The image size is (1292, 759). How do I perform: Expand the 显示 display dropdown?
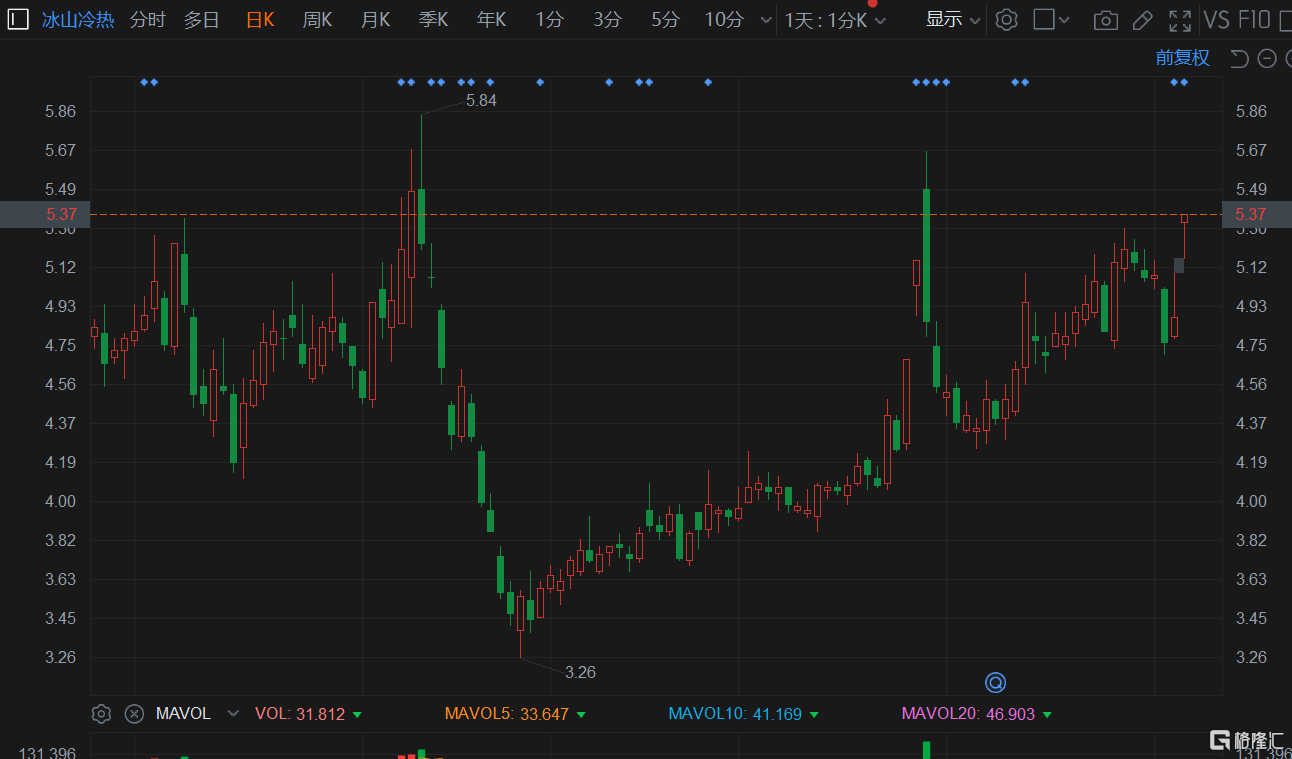click(x=953, y=19)
